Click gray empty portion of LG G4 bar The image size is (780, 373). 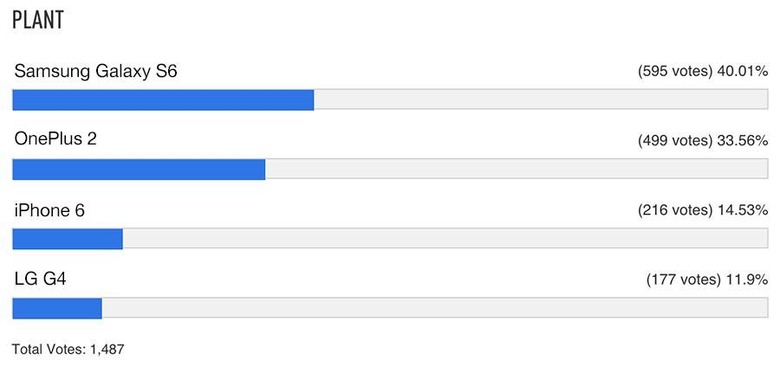435,308
